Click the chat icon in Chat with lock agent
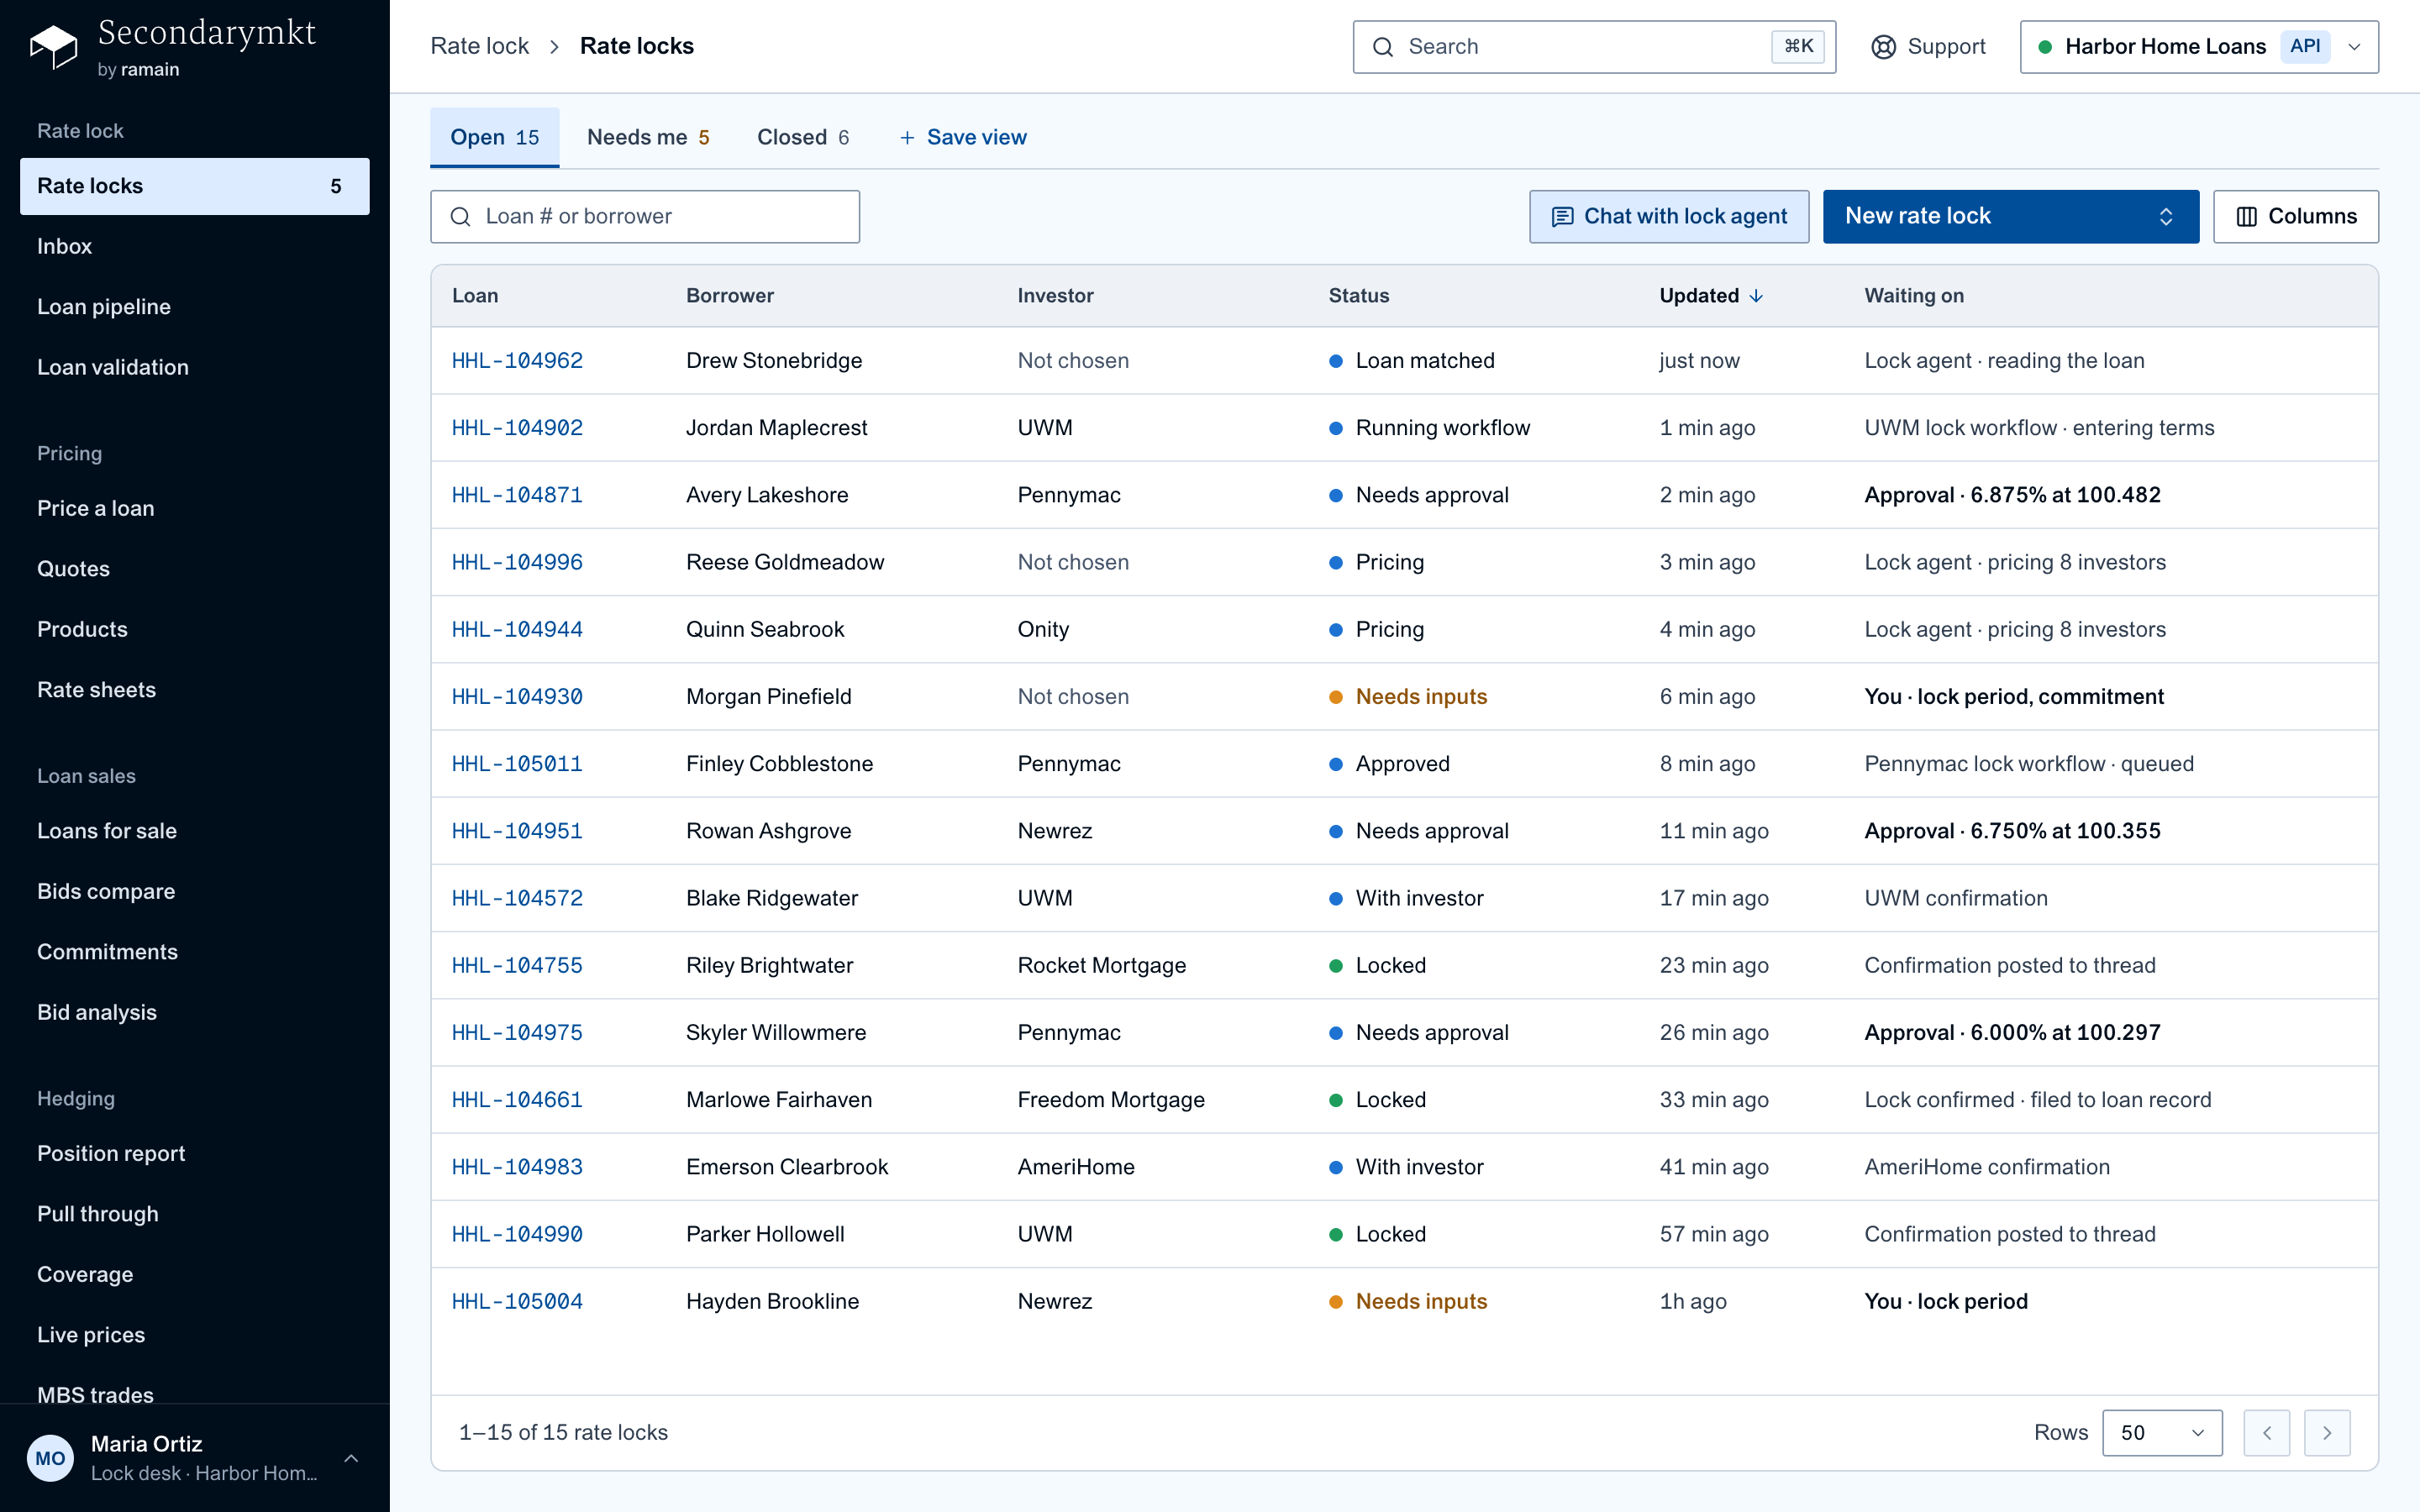 1562,217
